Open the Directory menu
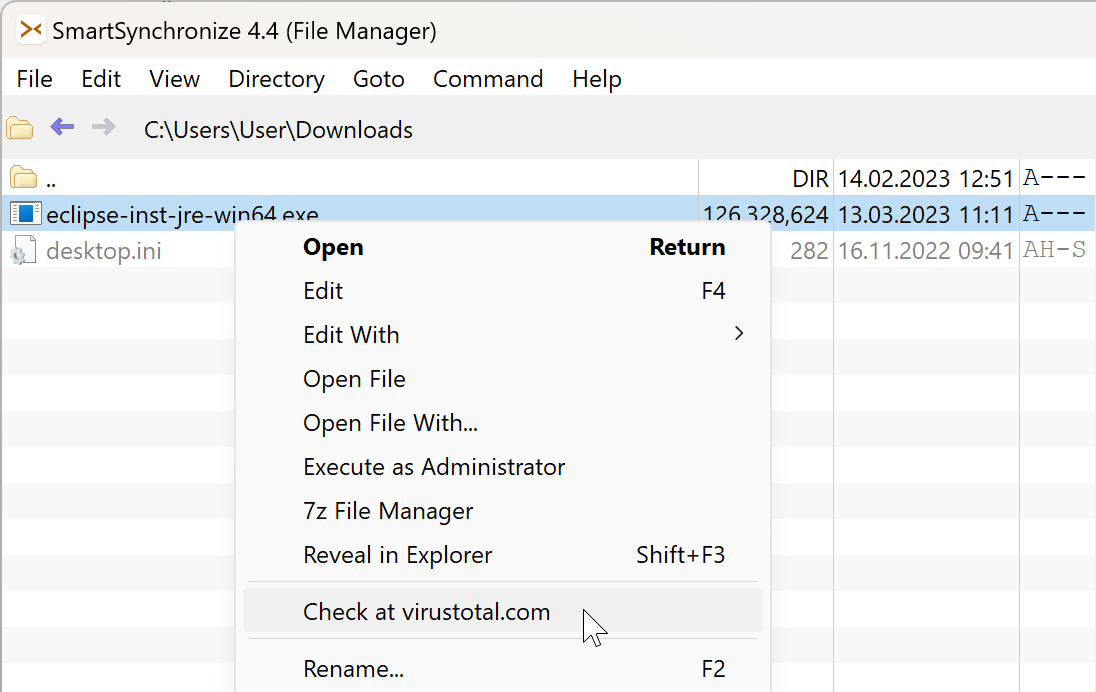This screenshot has width=1096, height=692. pos(276,78)
